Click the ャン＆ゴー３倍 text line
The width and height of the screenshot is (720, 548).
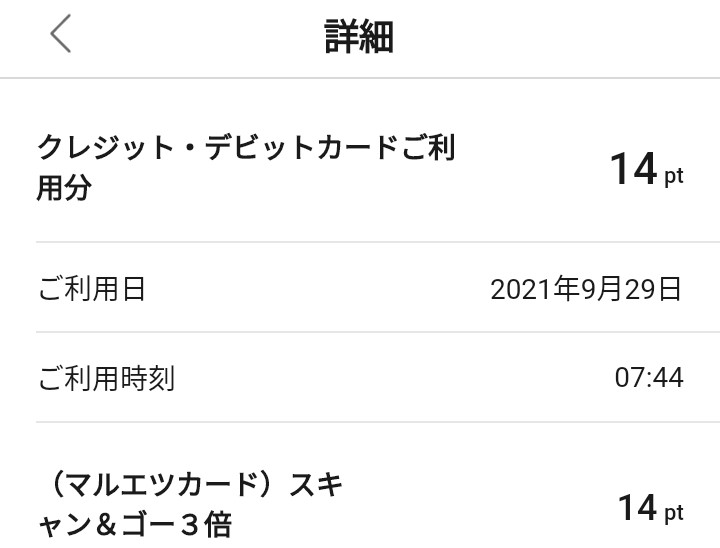coord(134,526)
